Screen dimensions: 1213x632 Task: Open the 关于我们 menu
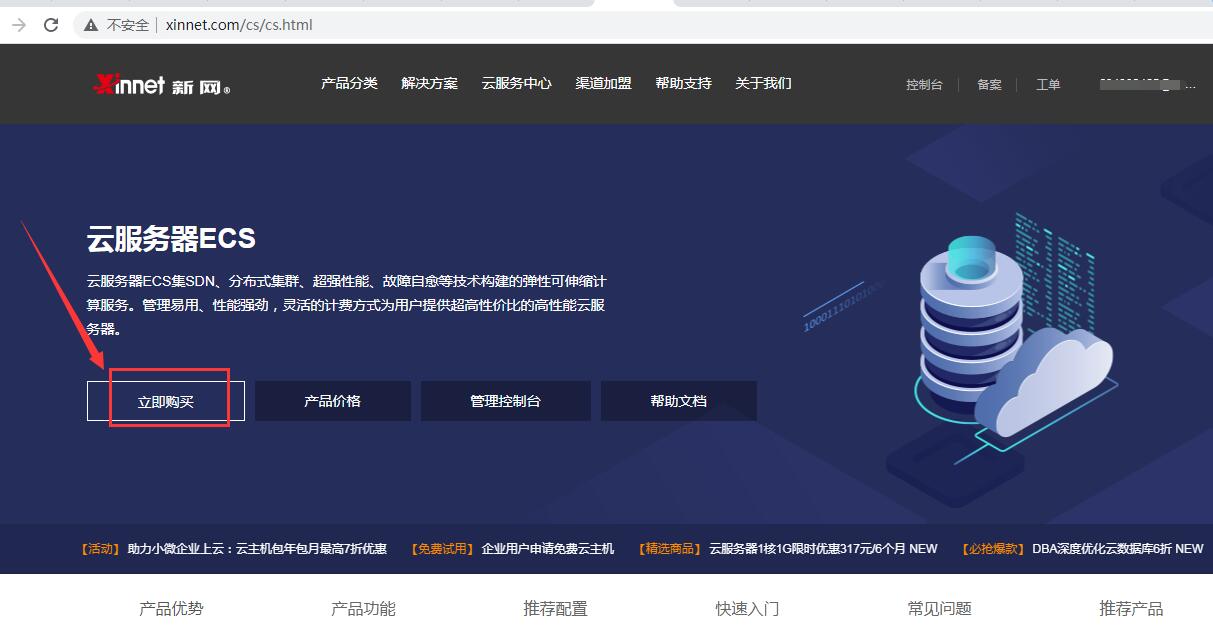[x=763, y=83]
